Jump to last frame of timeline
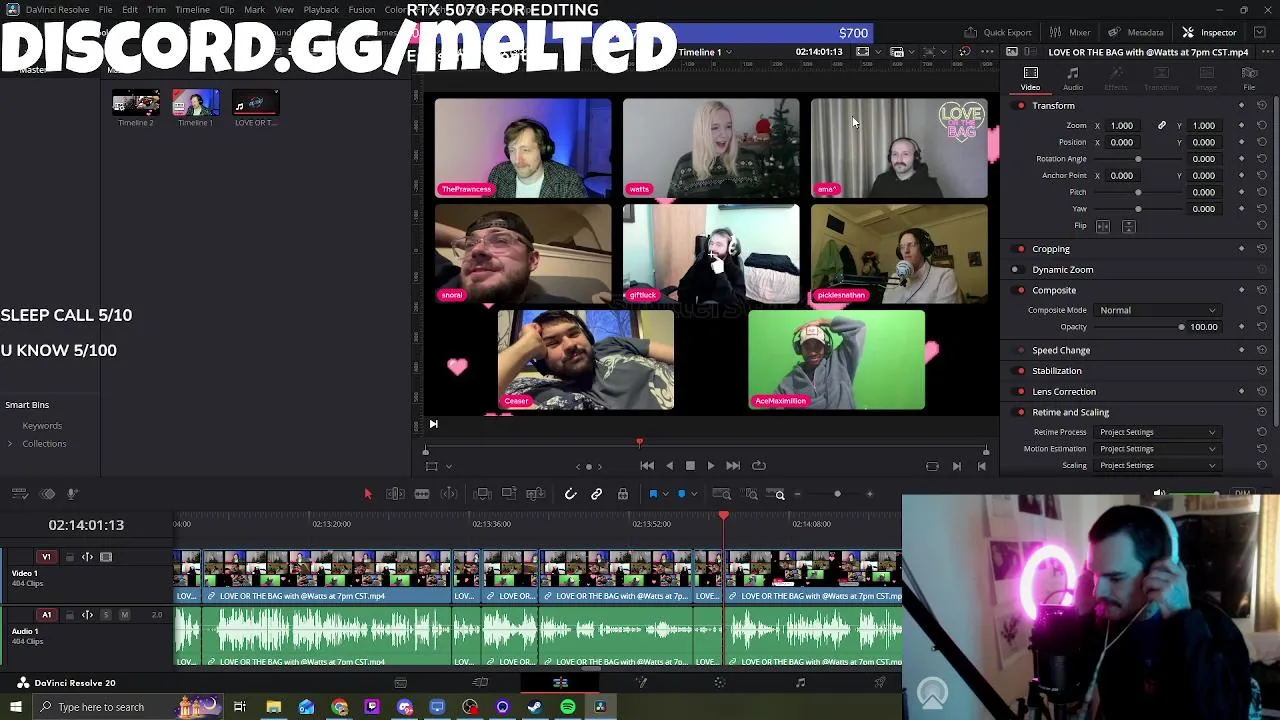Viewport: 1280px width, 720px height. tap(733, 466)
